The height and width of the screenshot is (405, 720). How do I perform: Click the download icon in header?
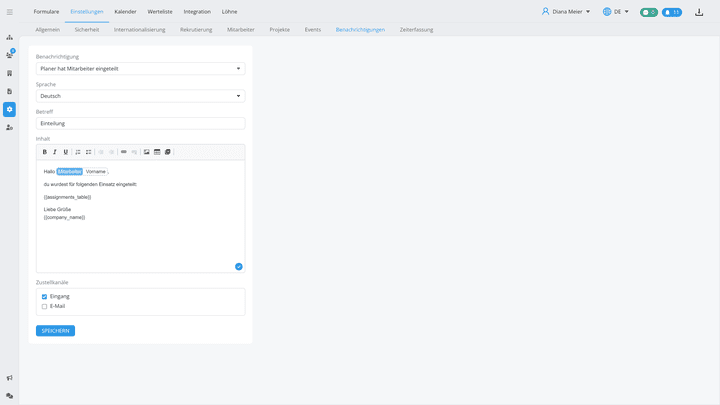point(700,12)
